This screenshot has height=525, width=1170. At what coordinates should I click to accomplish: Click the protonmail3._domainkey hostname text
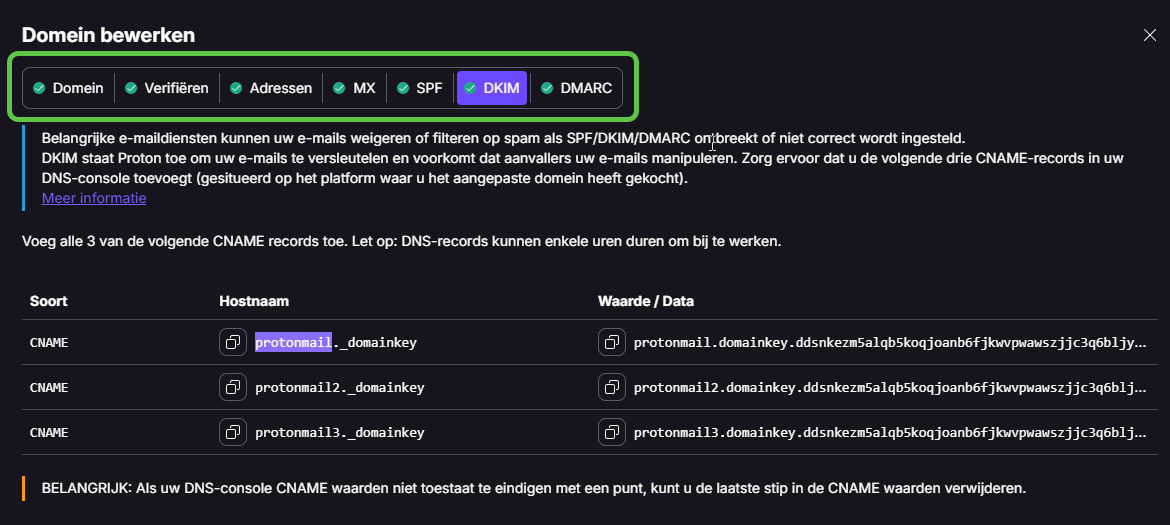340,432
